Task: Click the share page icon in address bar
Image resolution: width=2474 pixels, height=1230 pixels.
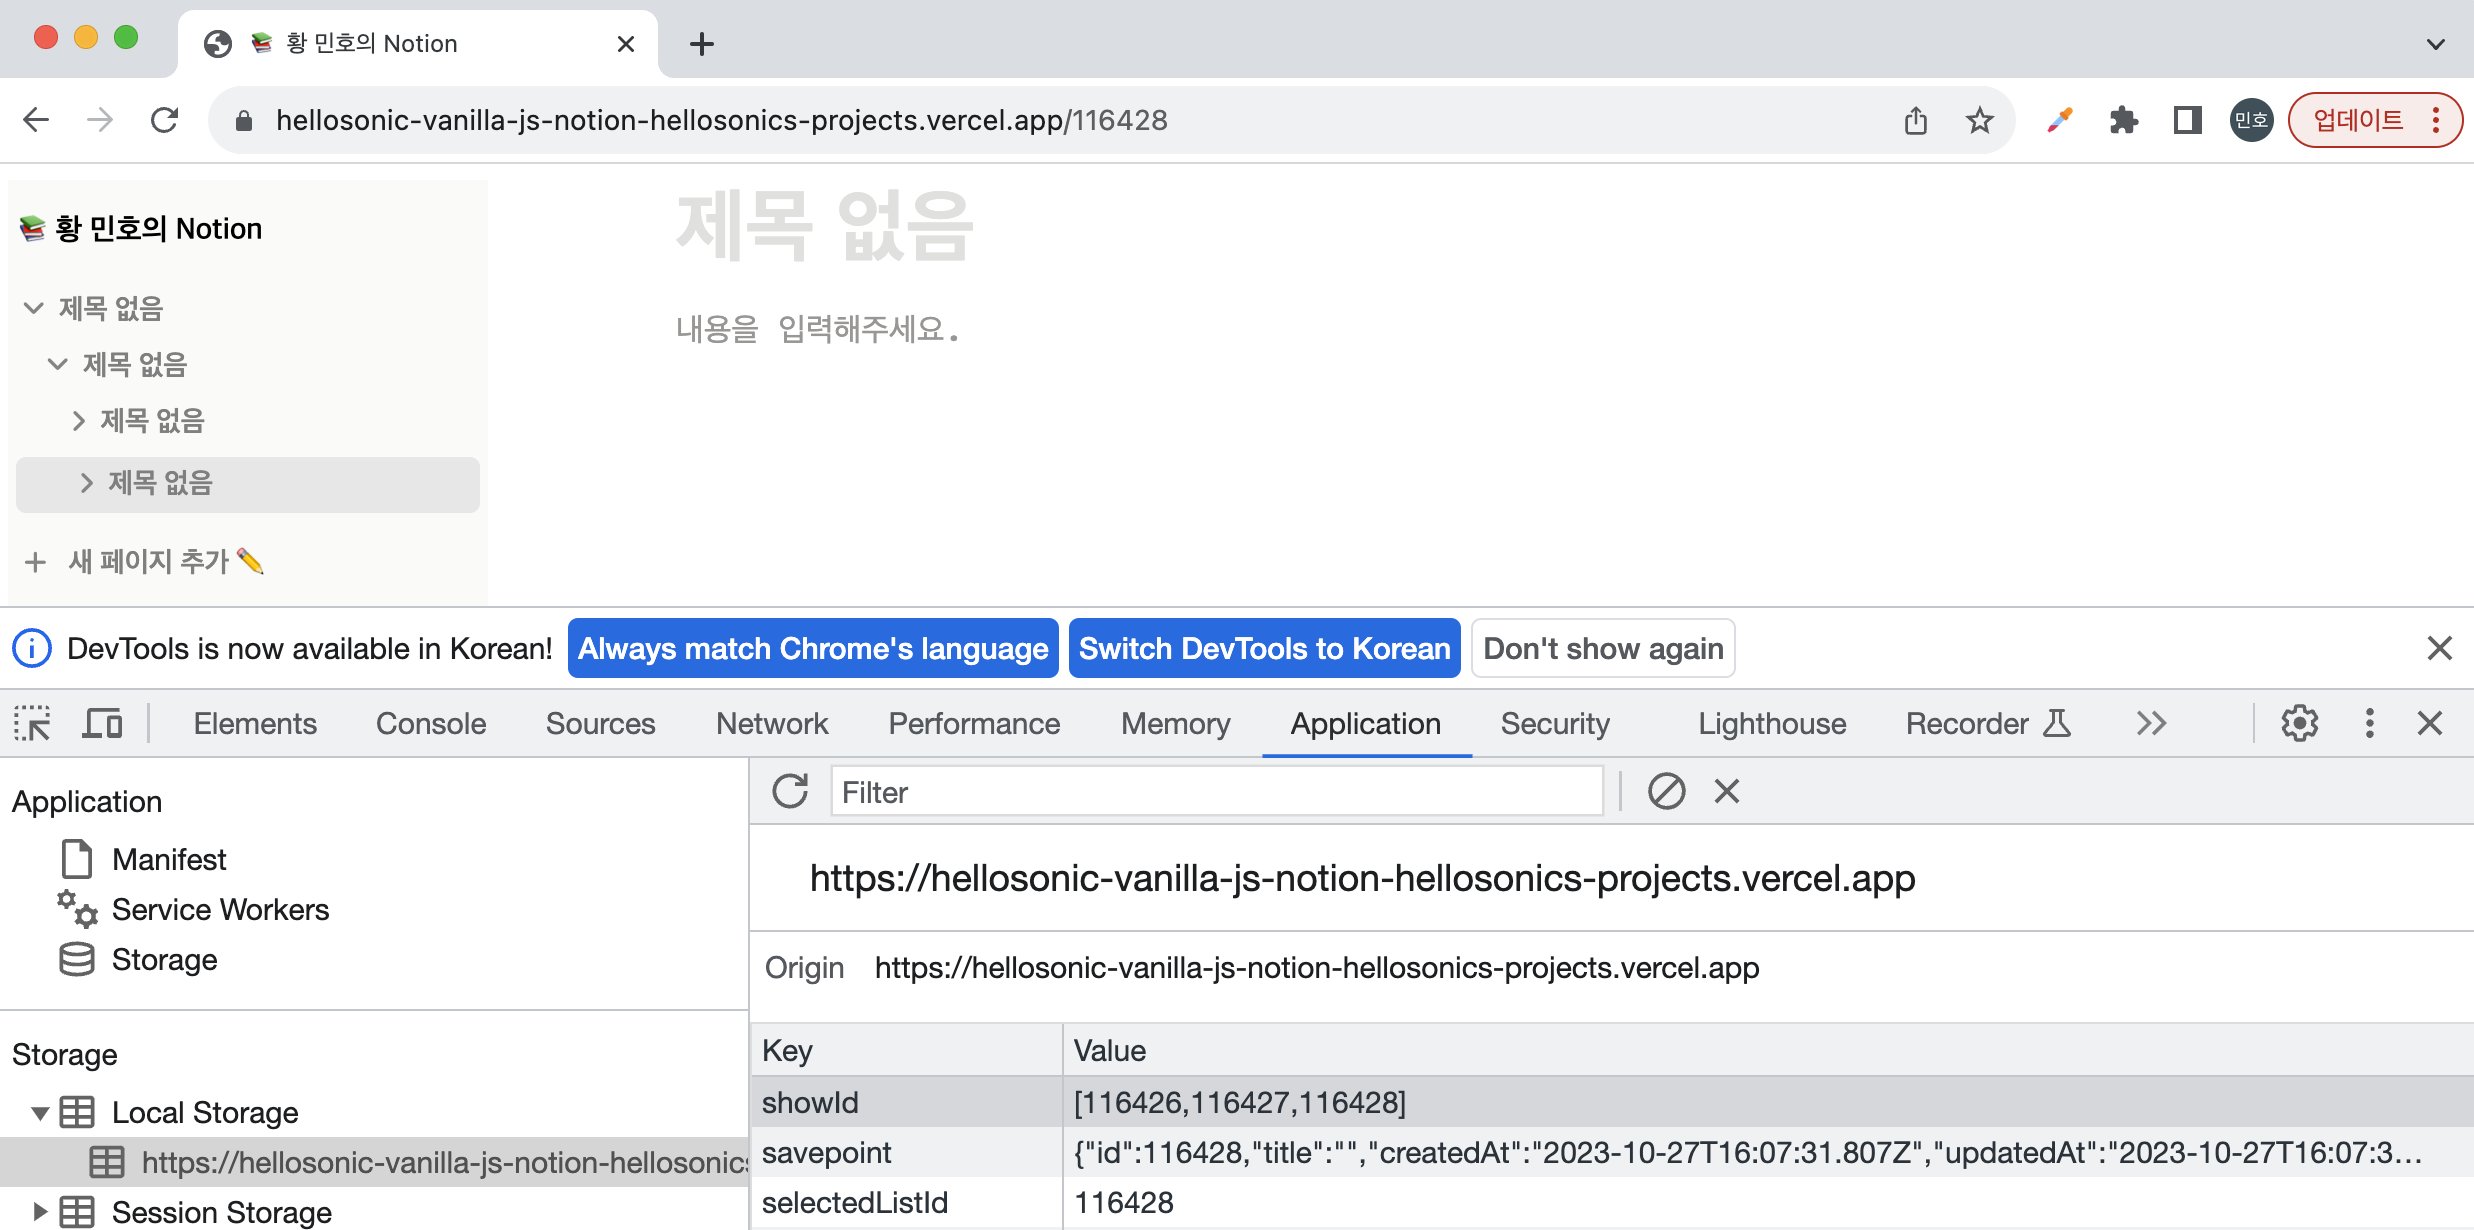Action: point(1915,121)
